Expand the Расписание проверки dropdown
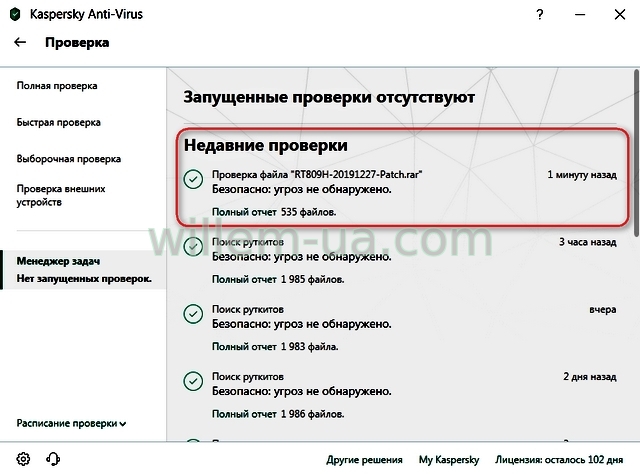This screenshot has height=474, width=640. point(71,423)
